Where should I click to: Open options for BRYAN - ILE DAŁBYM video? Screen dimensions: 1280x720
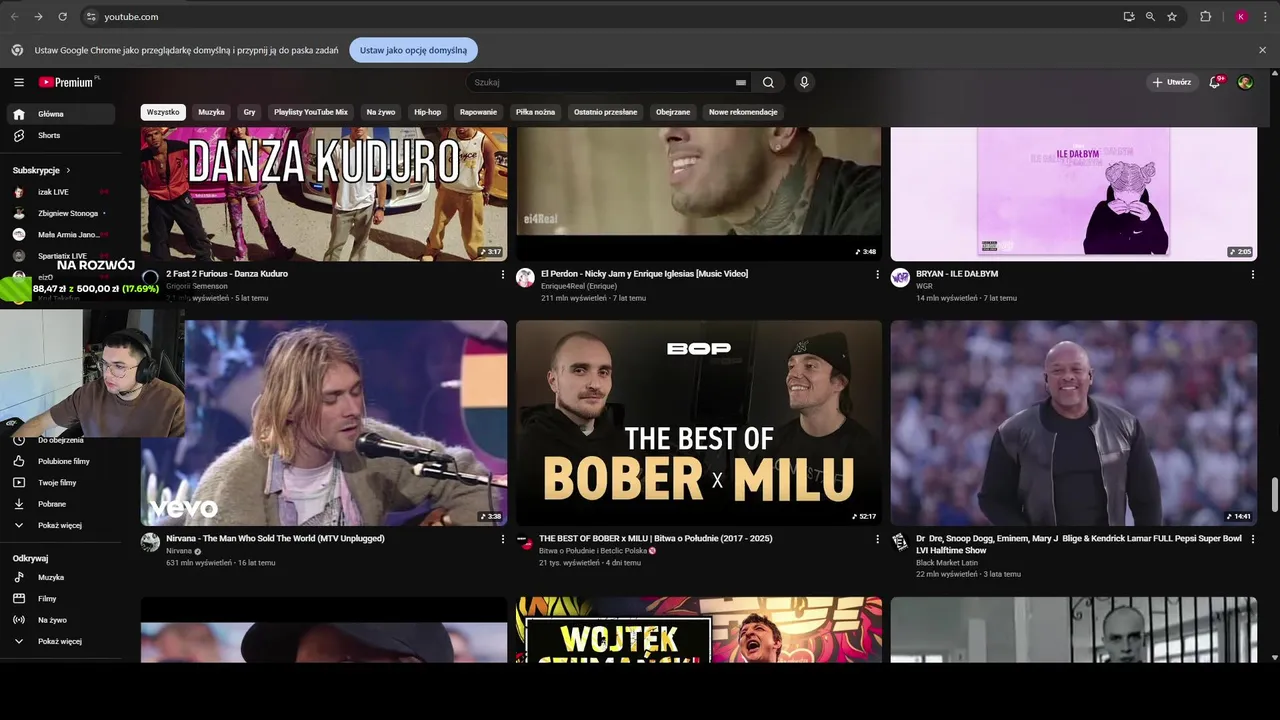(x=1253, y=274)
